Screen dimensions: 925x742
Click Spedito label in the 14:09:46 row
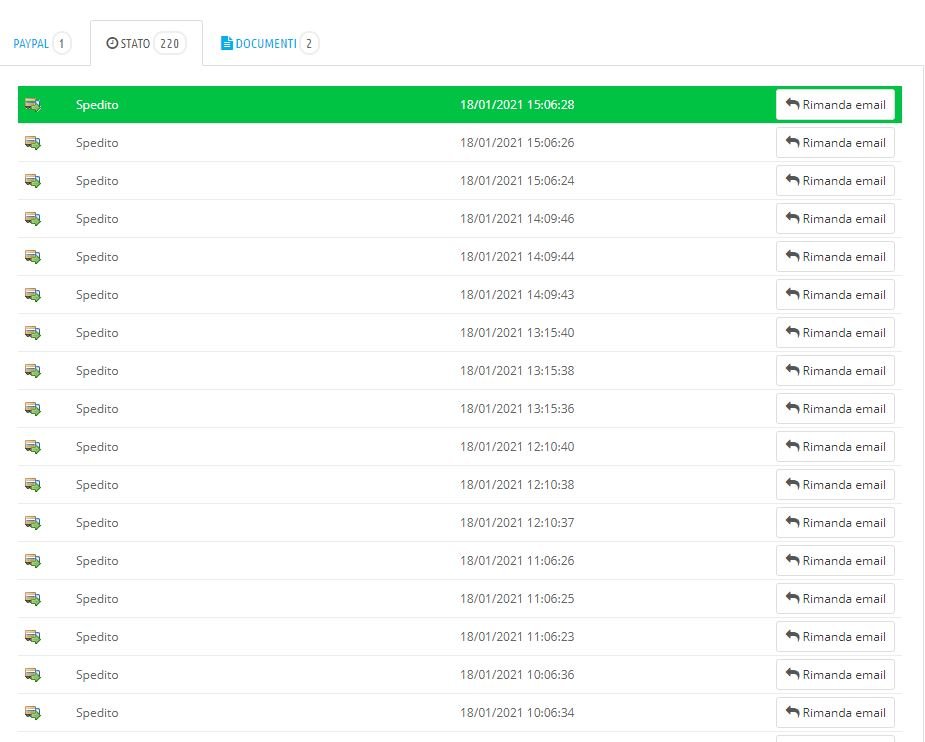[x=97, y=219]
